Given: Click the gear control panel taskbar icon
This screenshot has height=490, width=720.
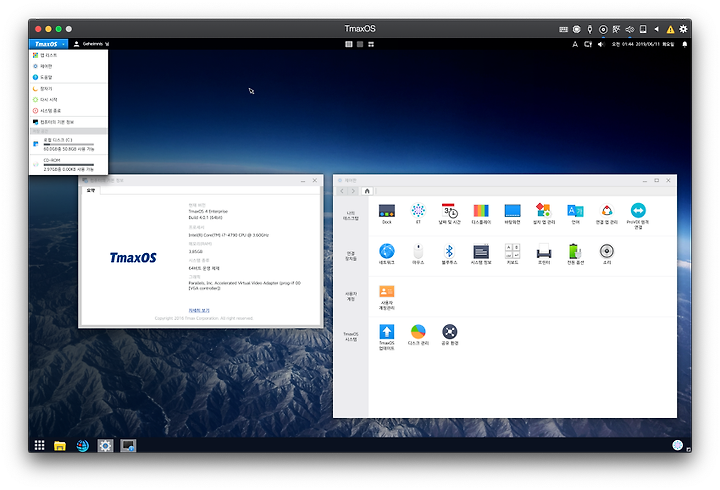Looking at the screenshot, I should point(105,445).
